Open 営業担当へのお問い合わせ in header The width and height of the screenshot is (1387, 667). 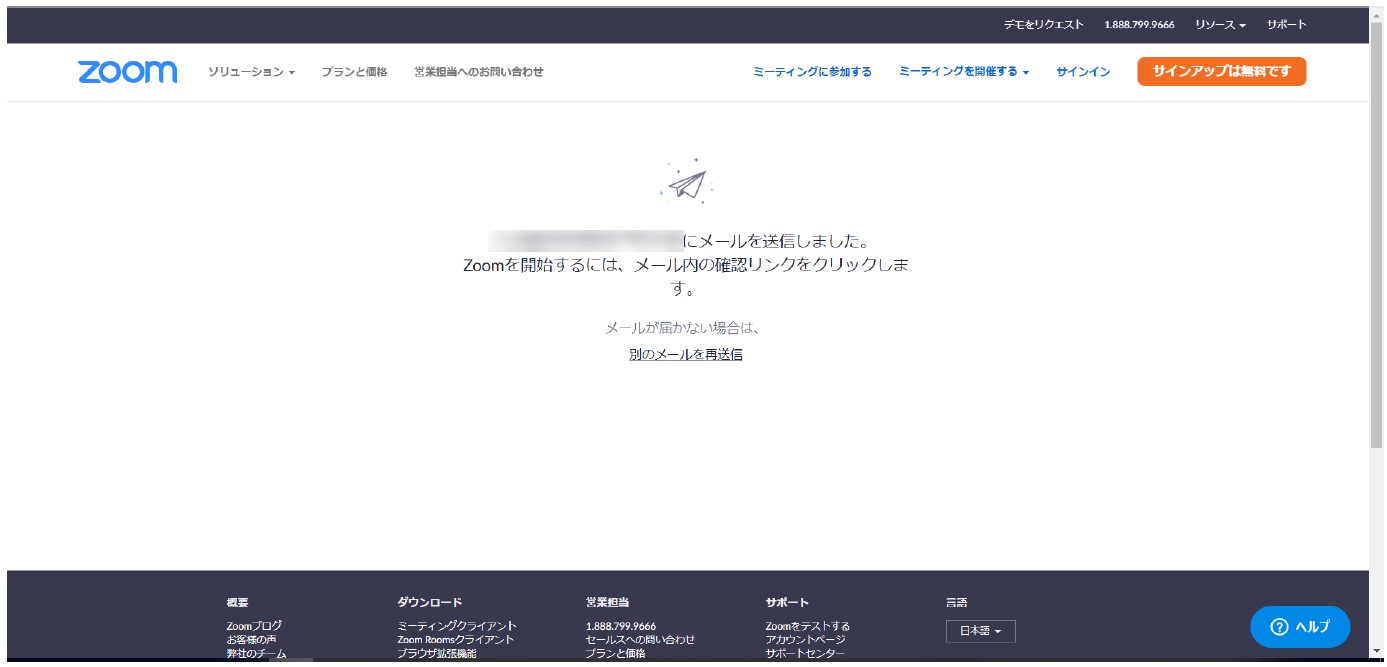coord(479,72)
